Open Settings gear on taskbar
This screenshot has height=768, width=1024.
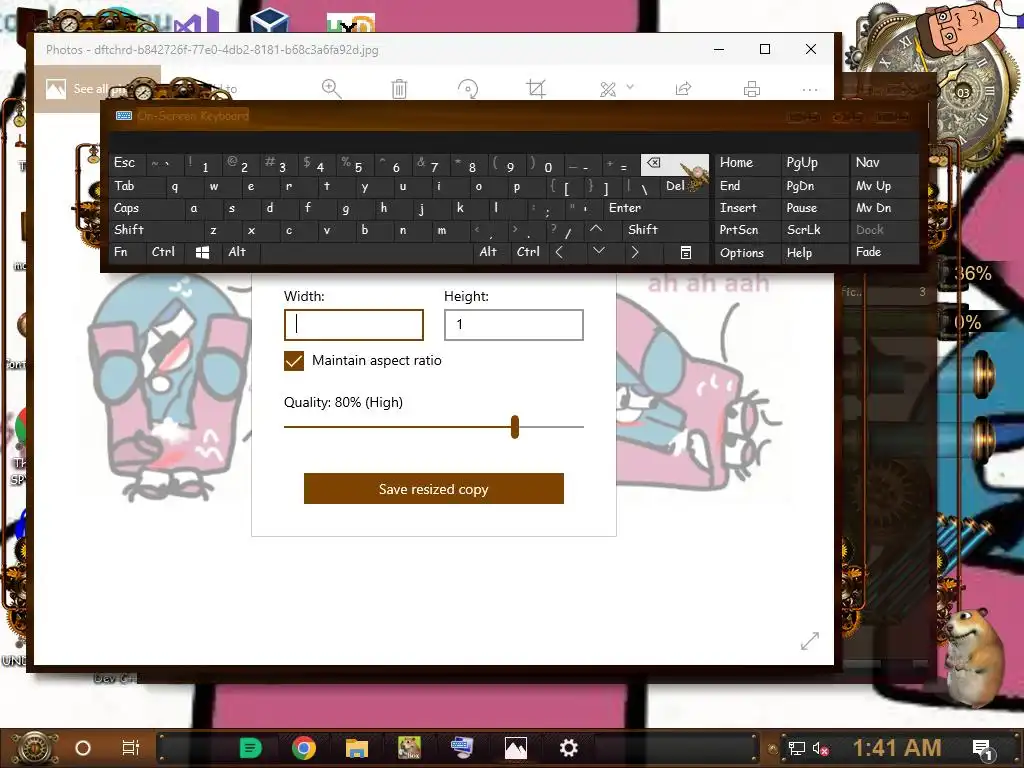pyautogui.click(x=569, y=748)
